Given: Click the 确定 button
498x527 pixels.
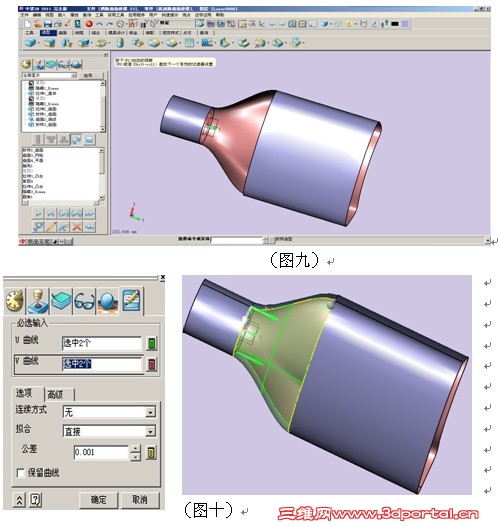Looking at the screenshot, I should (x=98, y=500).
